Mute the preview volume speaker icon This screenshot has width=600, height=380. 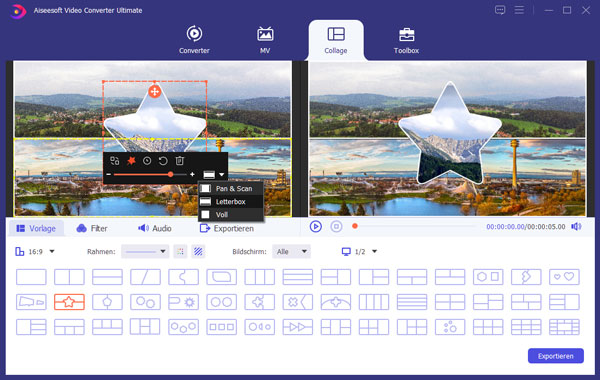click(x=576, y=227)
